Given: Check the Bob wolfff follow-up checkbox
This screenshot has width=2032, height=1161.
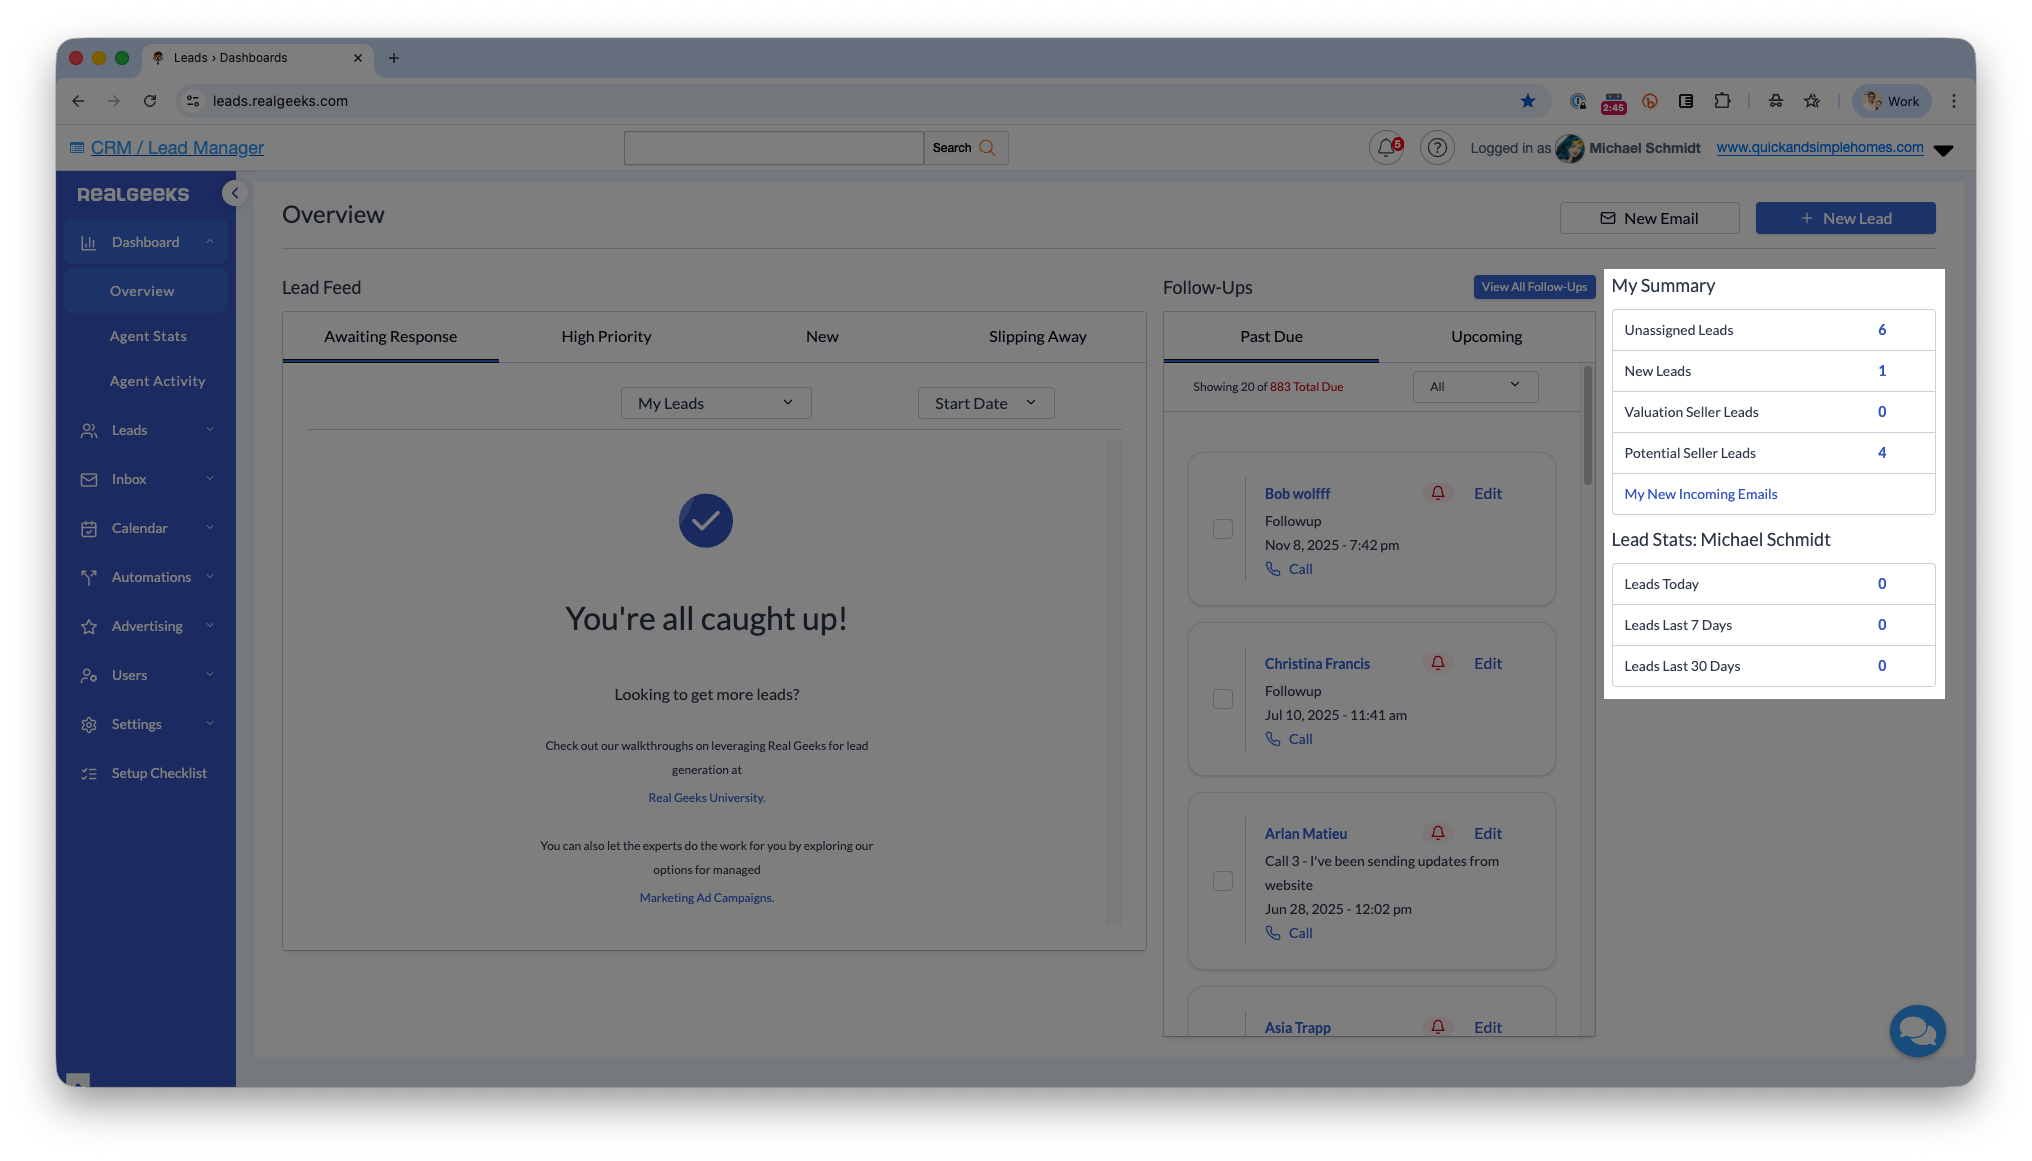Looking at the screenshot, I should [1223, 529].
